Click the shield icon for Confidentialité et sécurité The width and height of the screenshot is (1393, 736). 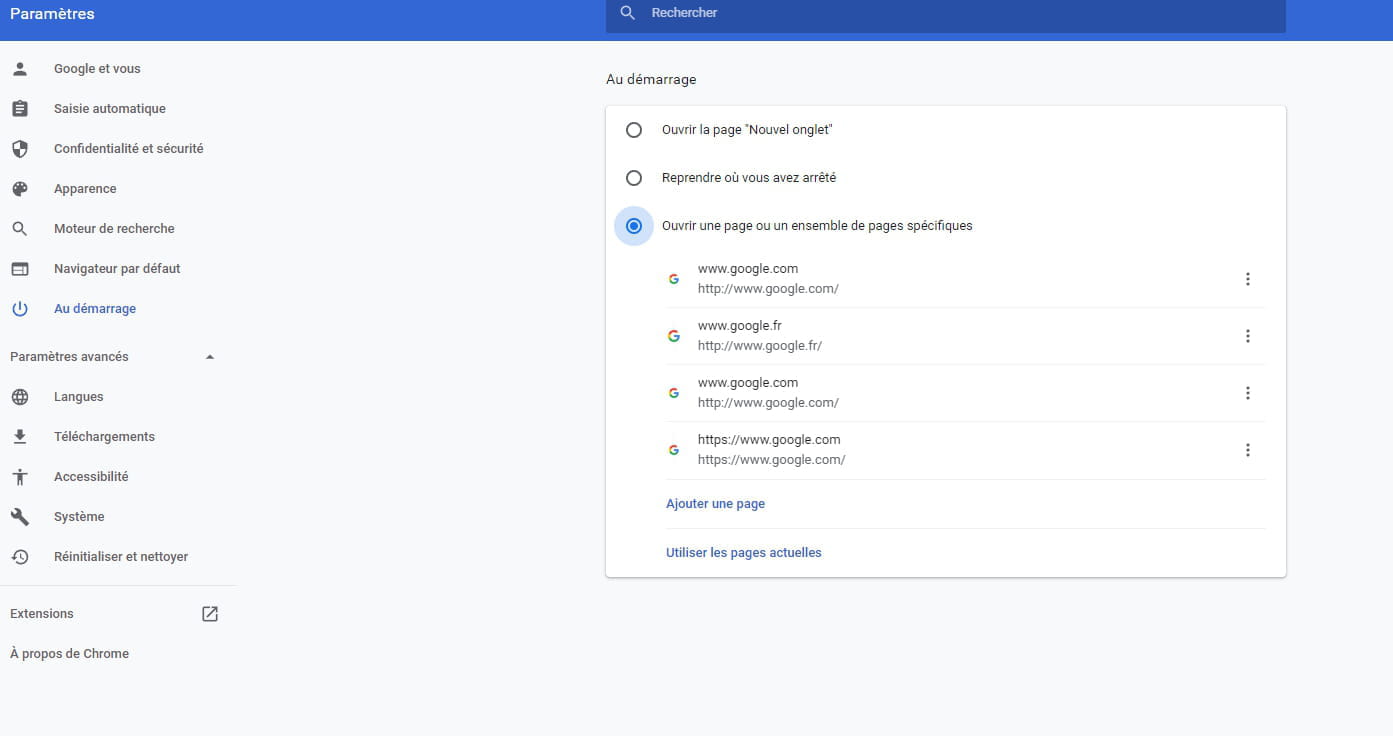click(19, 149)
